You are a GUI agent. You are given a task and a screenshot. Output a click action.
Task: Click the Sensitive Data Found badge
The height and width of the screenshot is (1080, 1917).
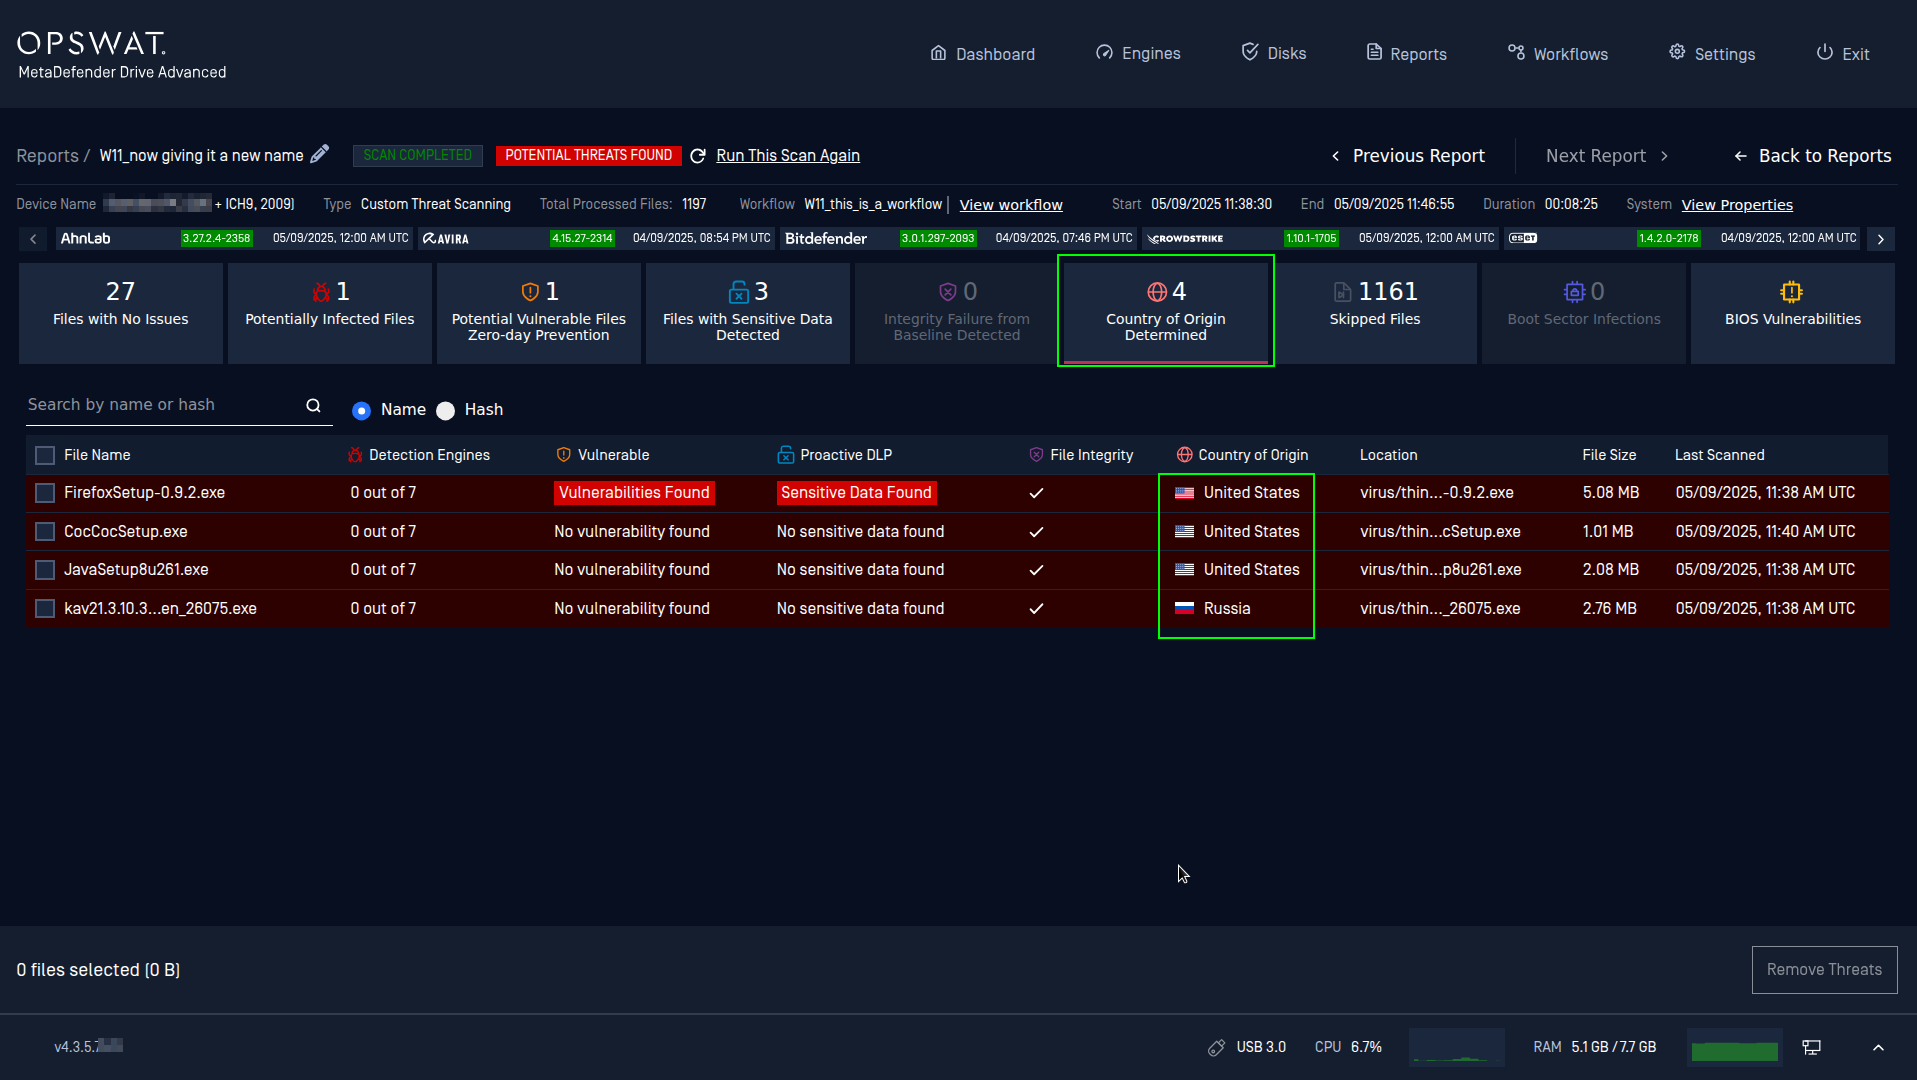click(856, 493)
